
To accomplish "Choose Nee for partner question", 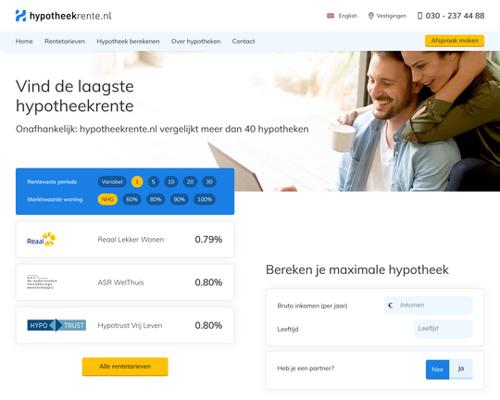I will coord(437,369).
